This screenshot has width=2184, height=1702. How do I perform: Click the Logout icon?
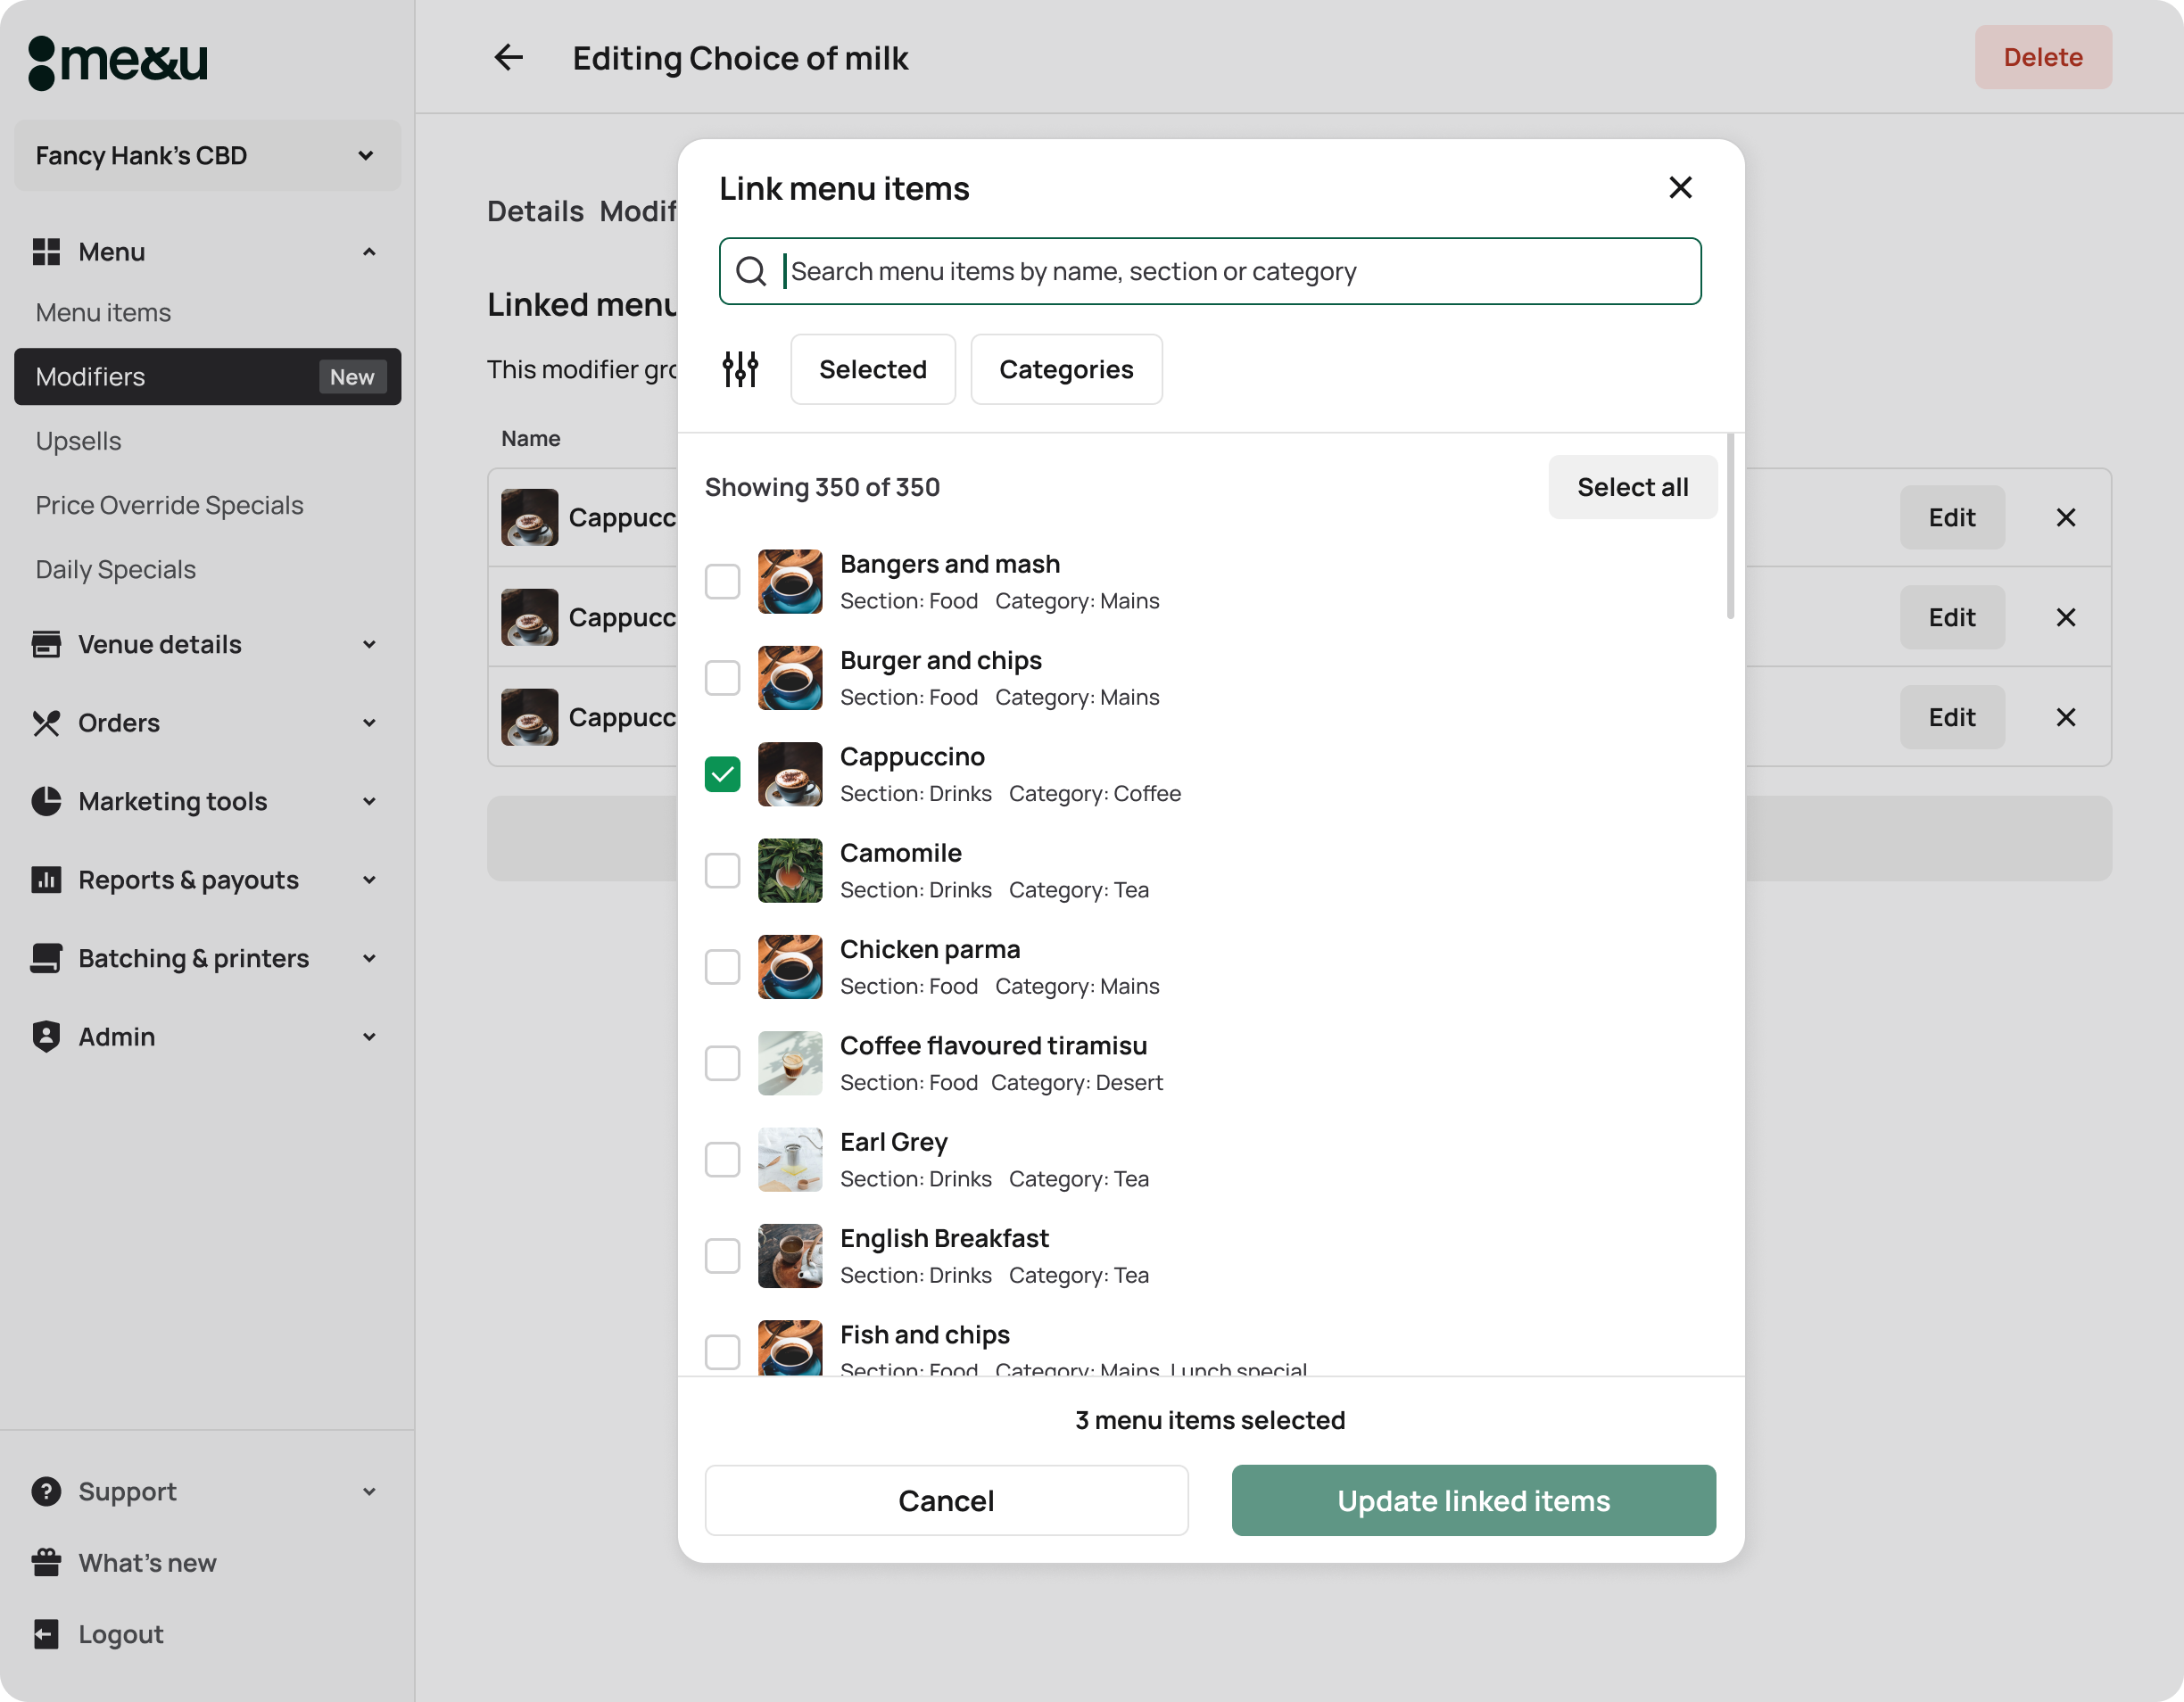click(x=46, y=1634)
